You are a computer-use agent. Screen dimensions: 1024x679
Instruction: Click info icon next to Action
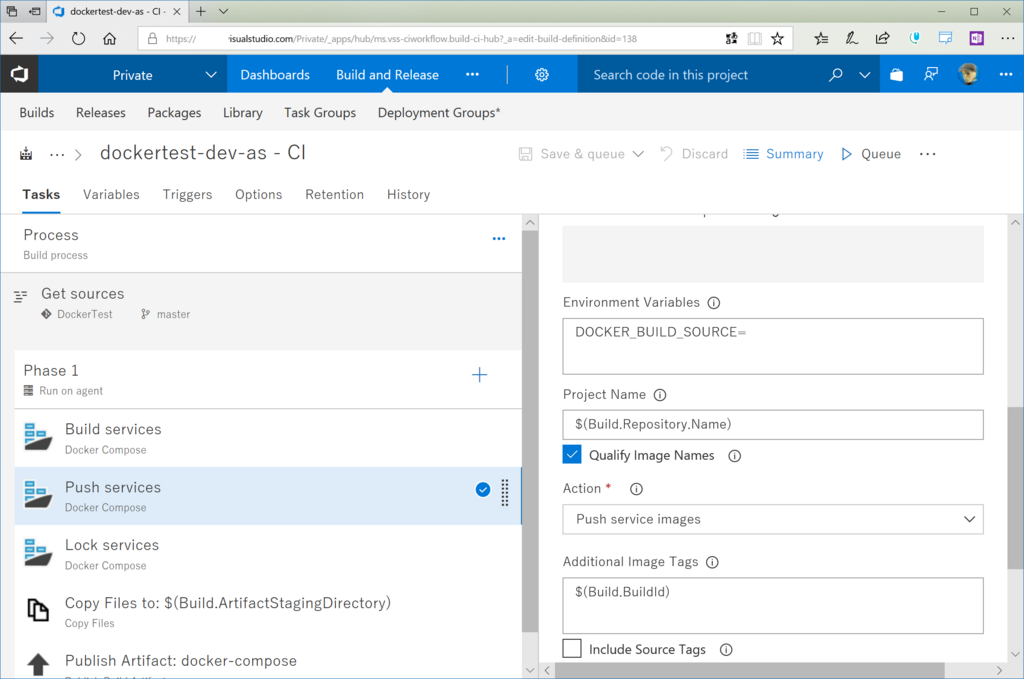point(636,488)
